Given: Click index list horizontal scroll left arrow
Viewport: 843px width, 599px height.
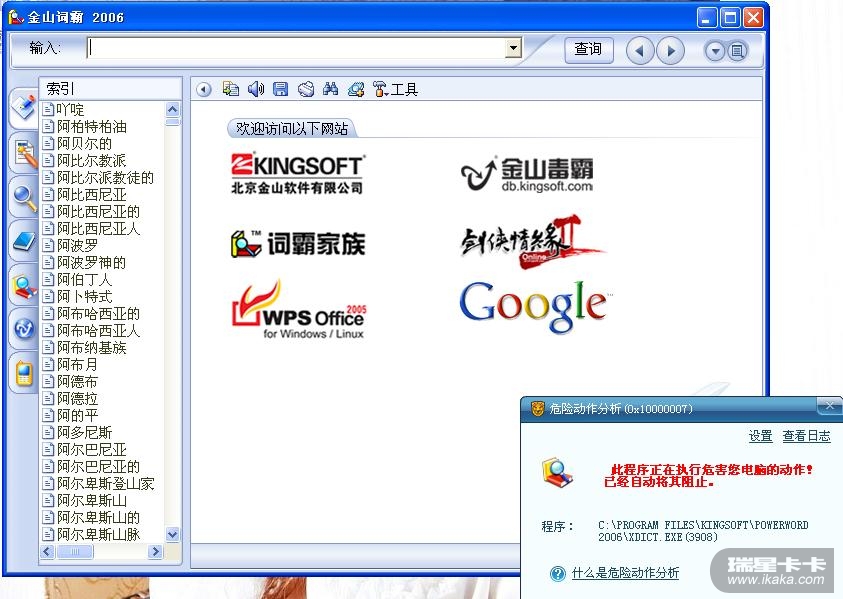Looking at the screenshot, I should coord(47,552).
